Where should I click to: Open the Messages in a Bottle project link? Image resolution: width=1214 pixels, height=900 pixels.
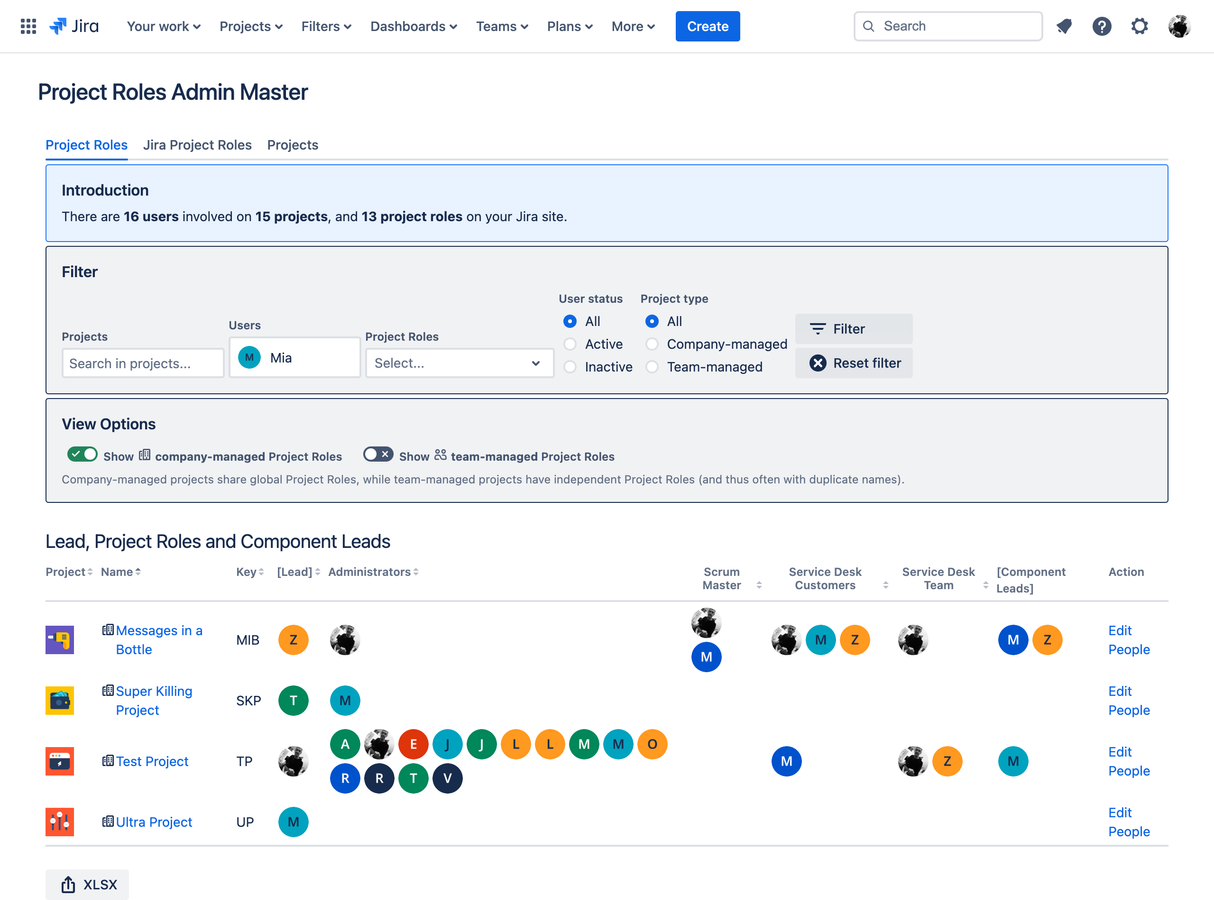[159, 640]
